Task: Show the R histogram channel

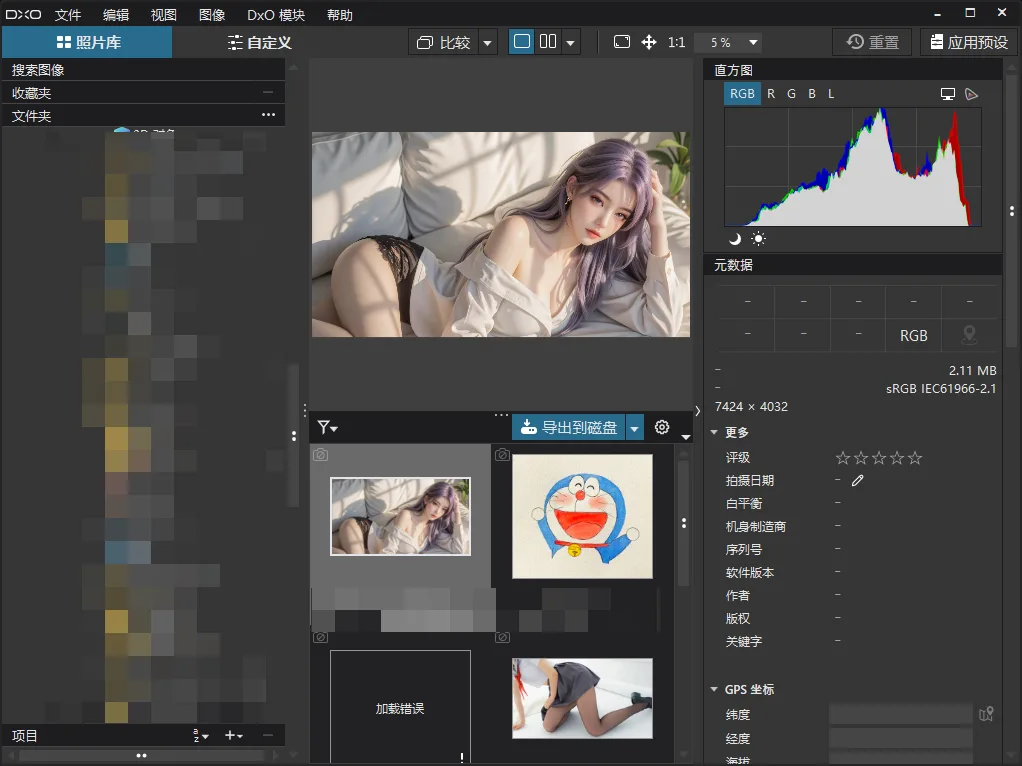Action: click(x=771, y=94)
